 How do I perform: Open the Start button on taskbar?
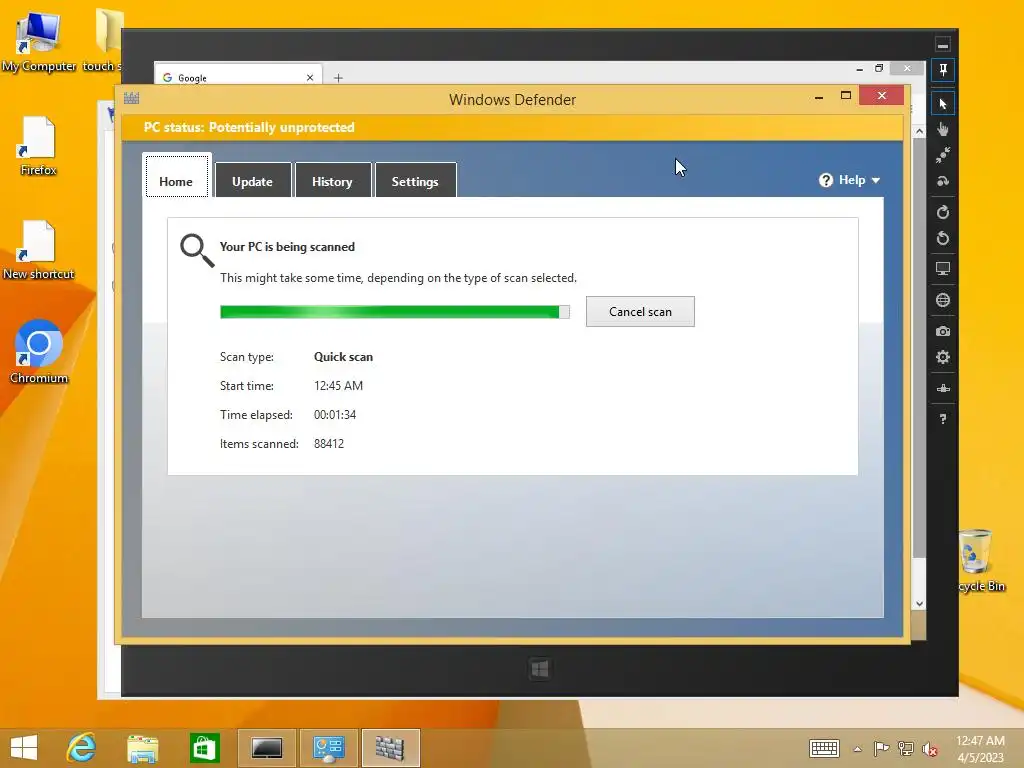click(x=24, y=748)
